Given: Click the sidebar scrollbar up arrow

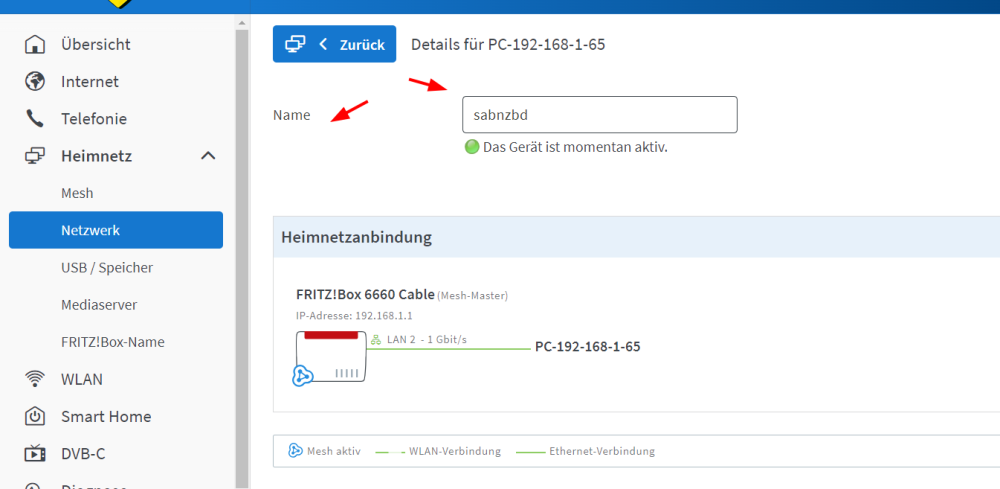Looking at the screenshot, I should pyautogui.click(x=242, y=22).
